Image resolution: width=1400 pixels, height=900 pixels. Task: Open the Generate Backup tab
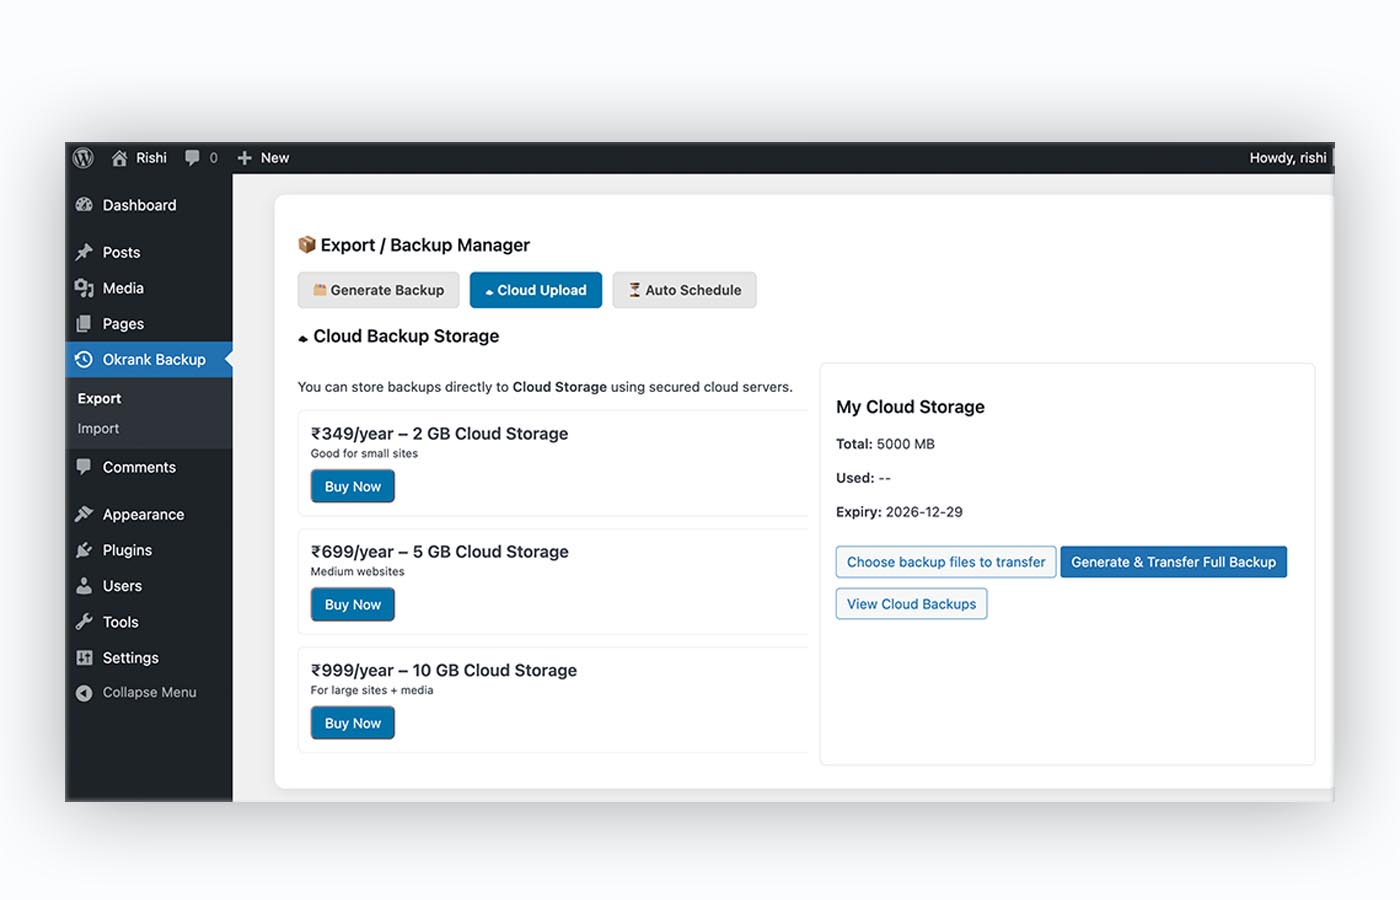click(378, 290)
